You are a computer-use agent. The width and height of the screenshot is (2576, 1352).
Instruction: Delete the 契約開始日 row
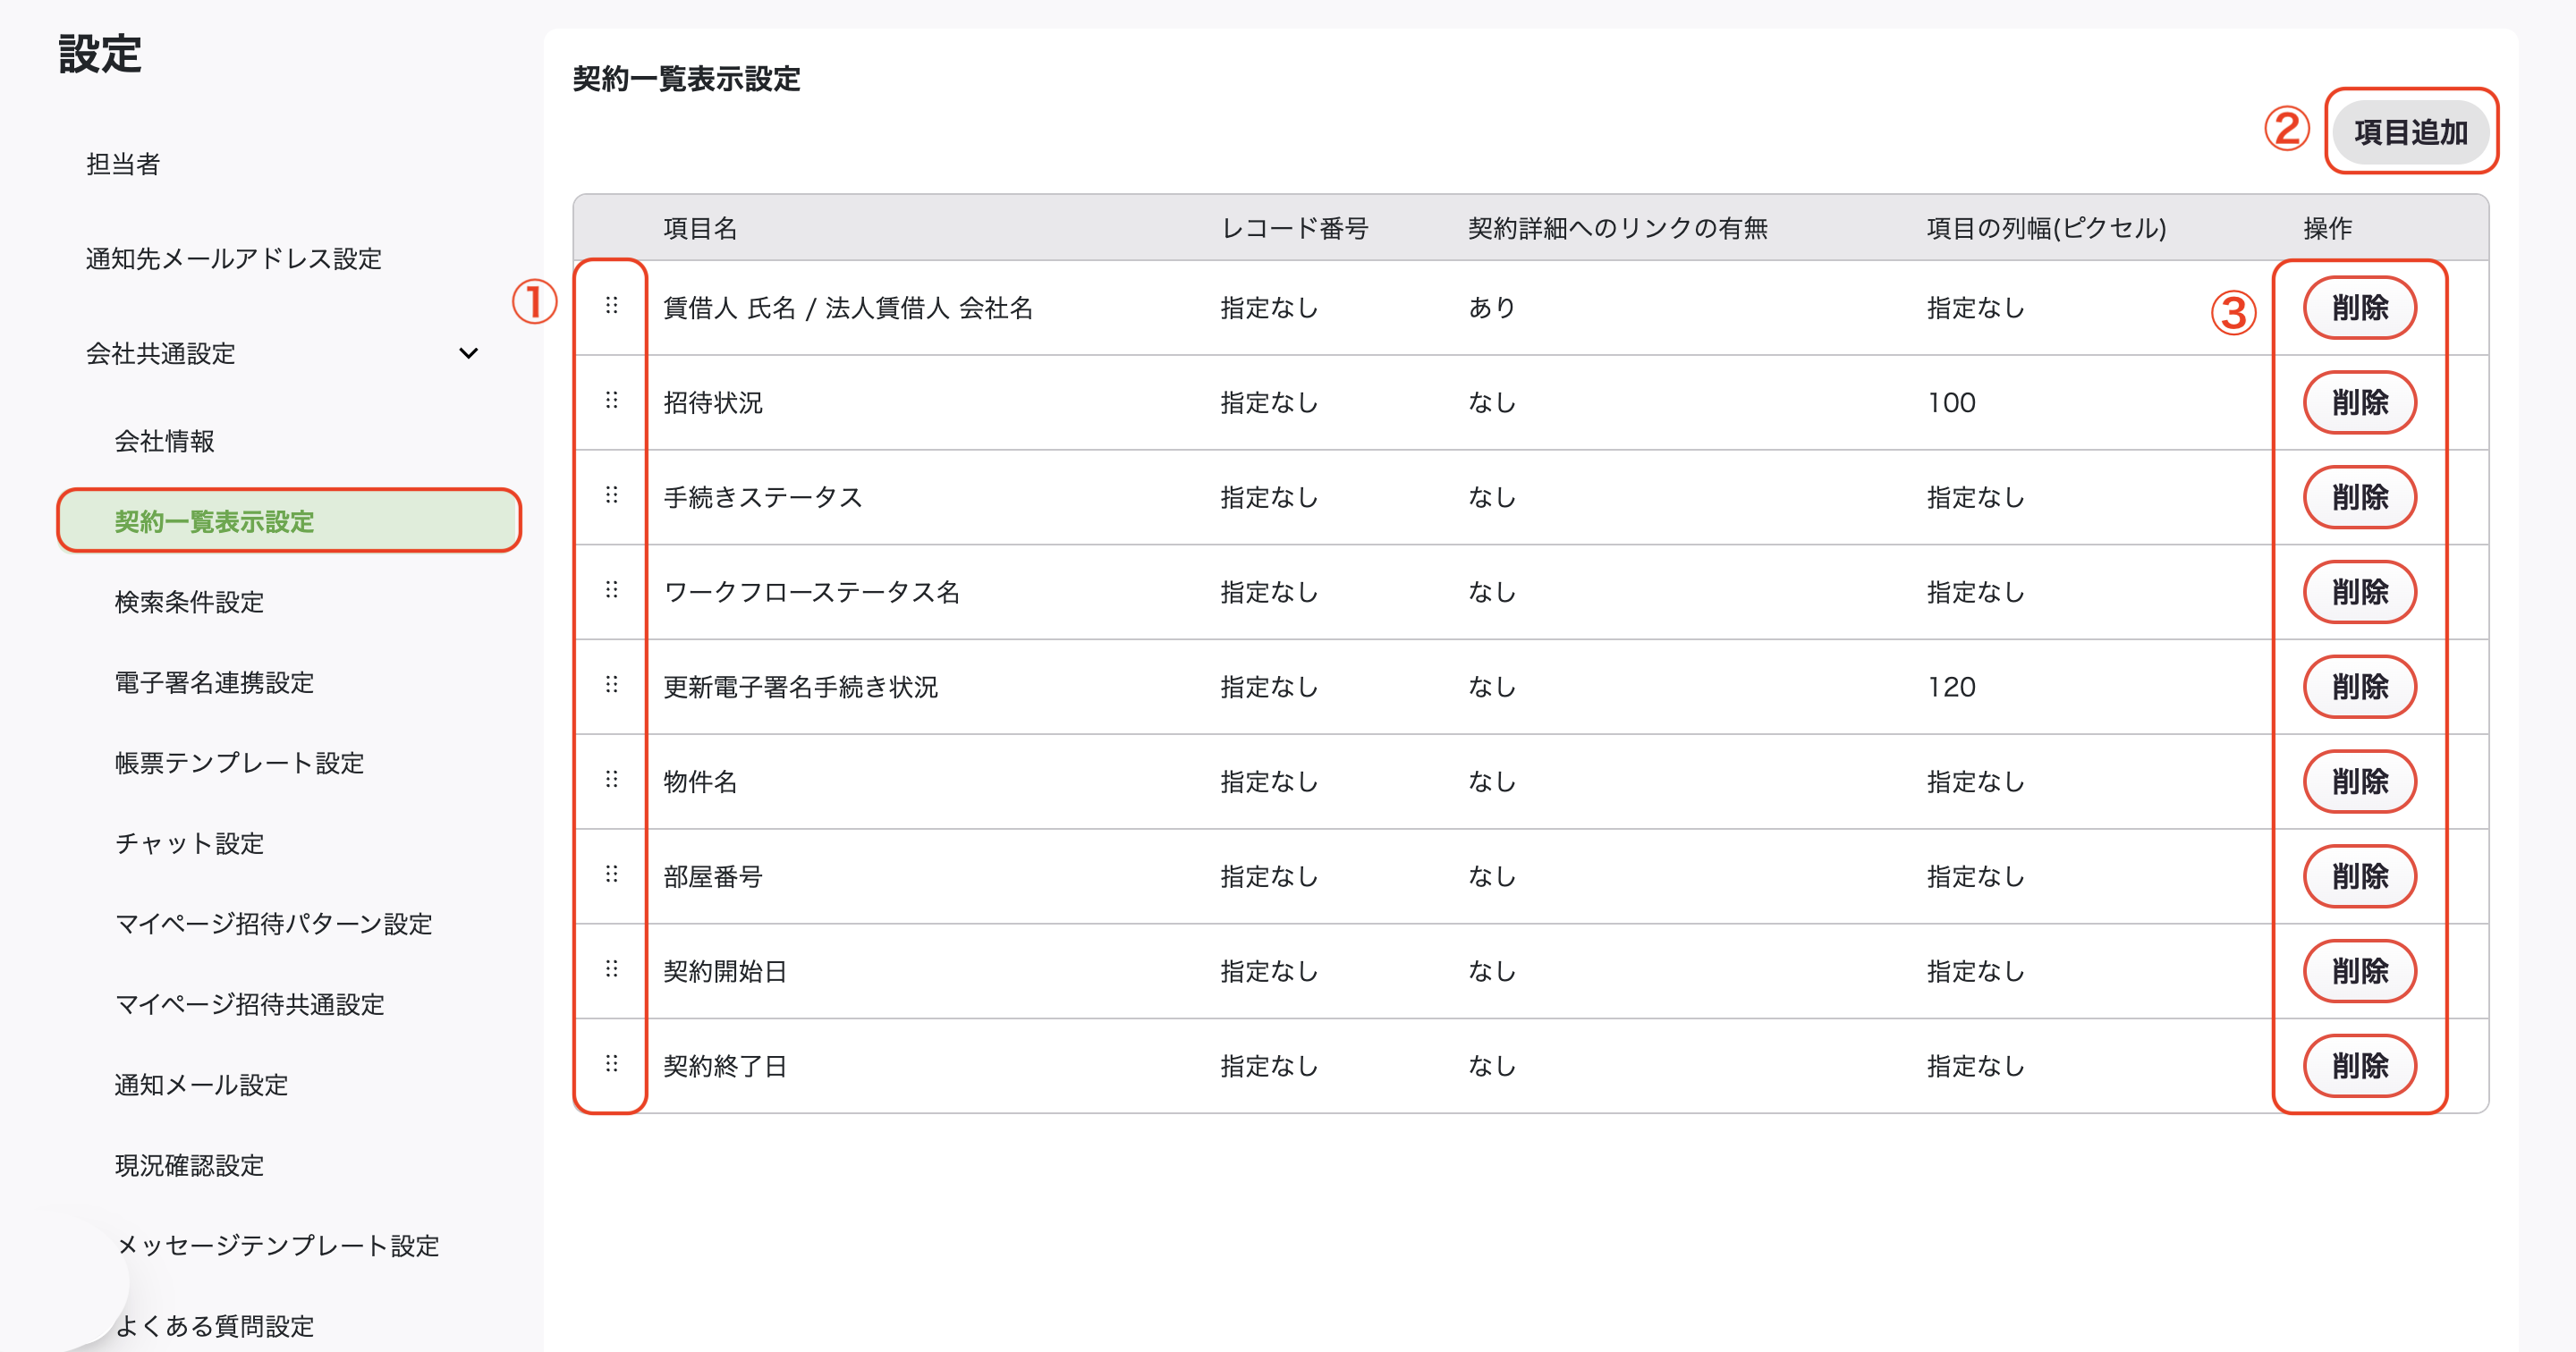click(2360, 971)
